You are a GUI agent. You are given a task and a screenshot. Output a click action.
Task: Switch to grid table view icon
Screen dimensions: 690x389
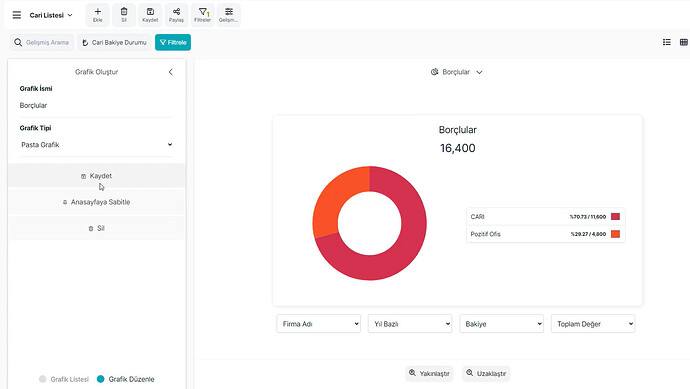pyautogui.click(x=684, y=42)
